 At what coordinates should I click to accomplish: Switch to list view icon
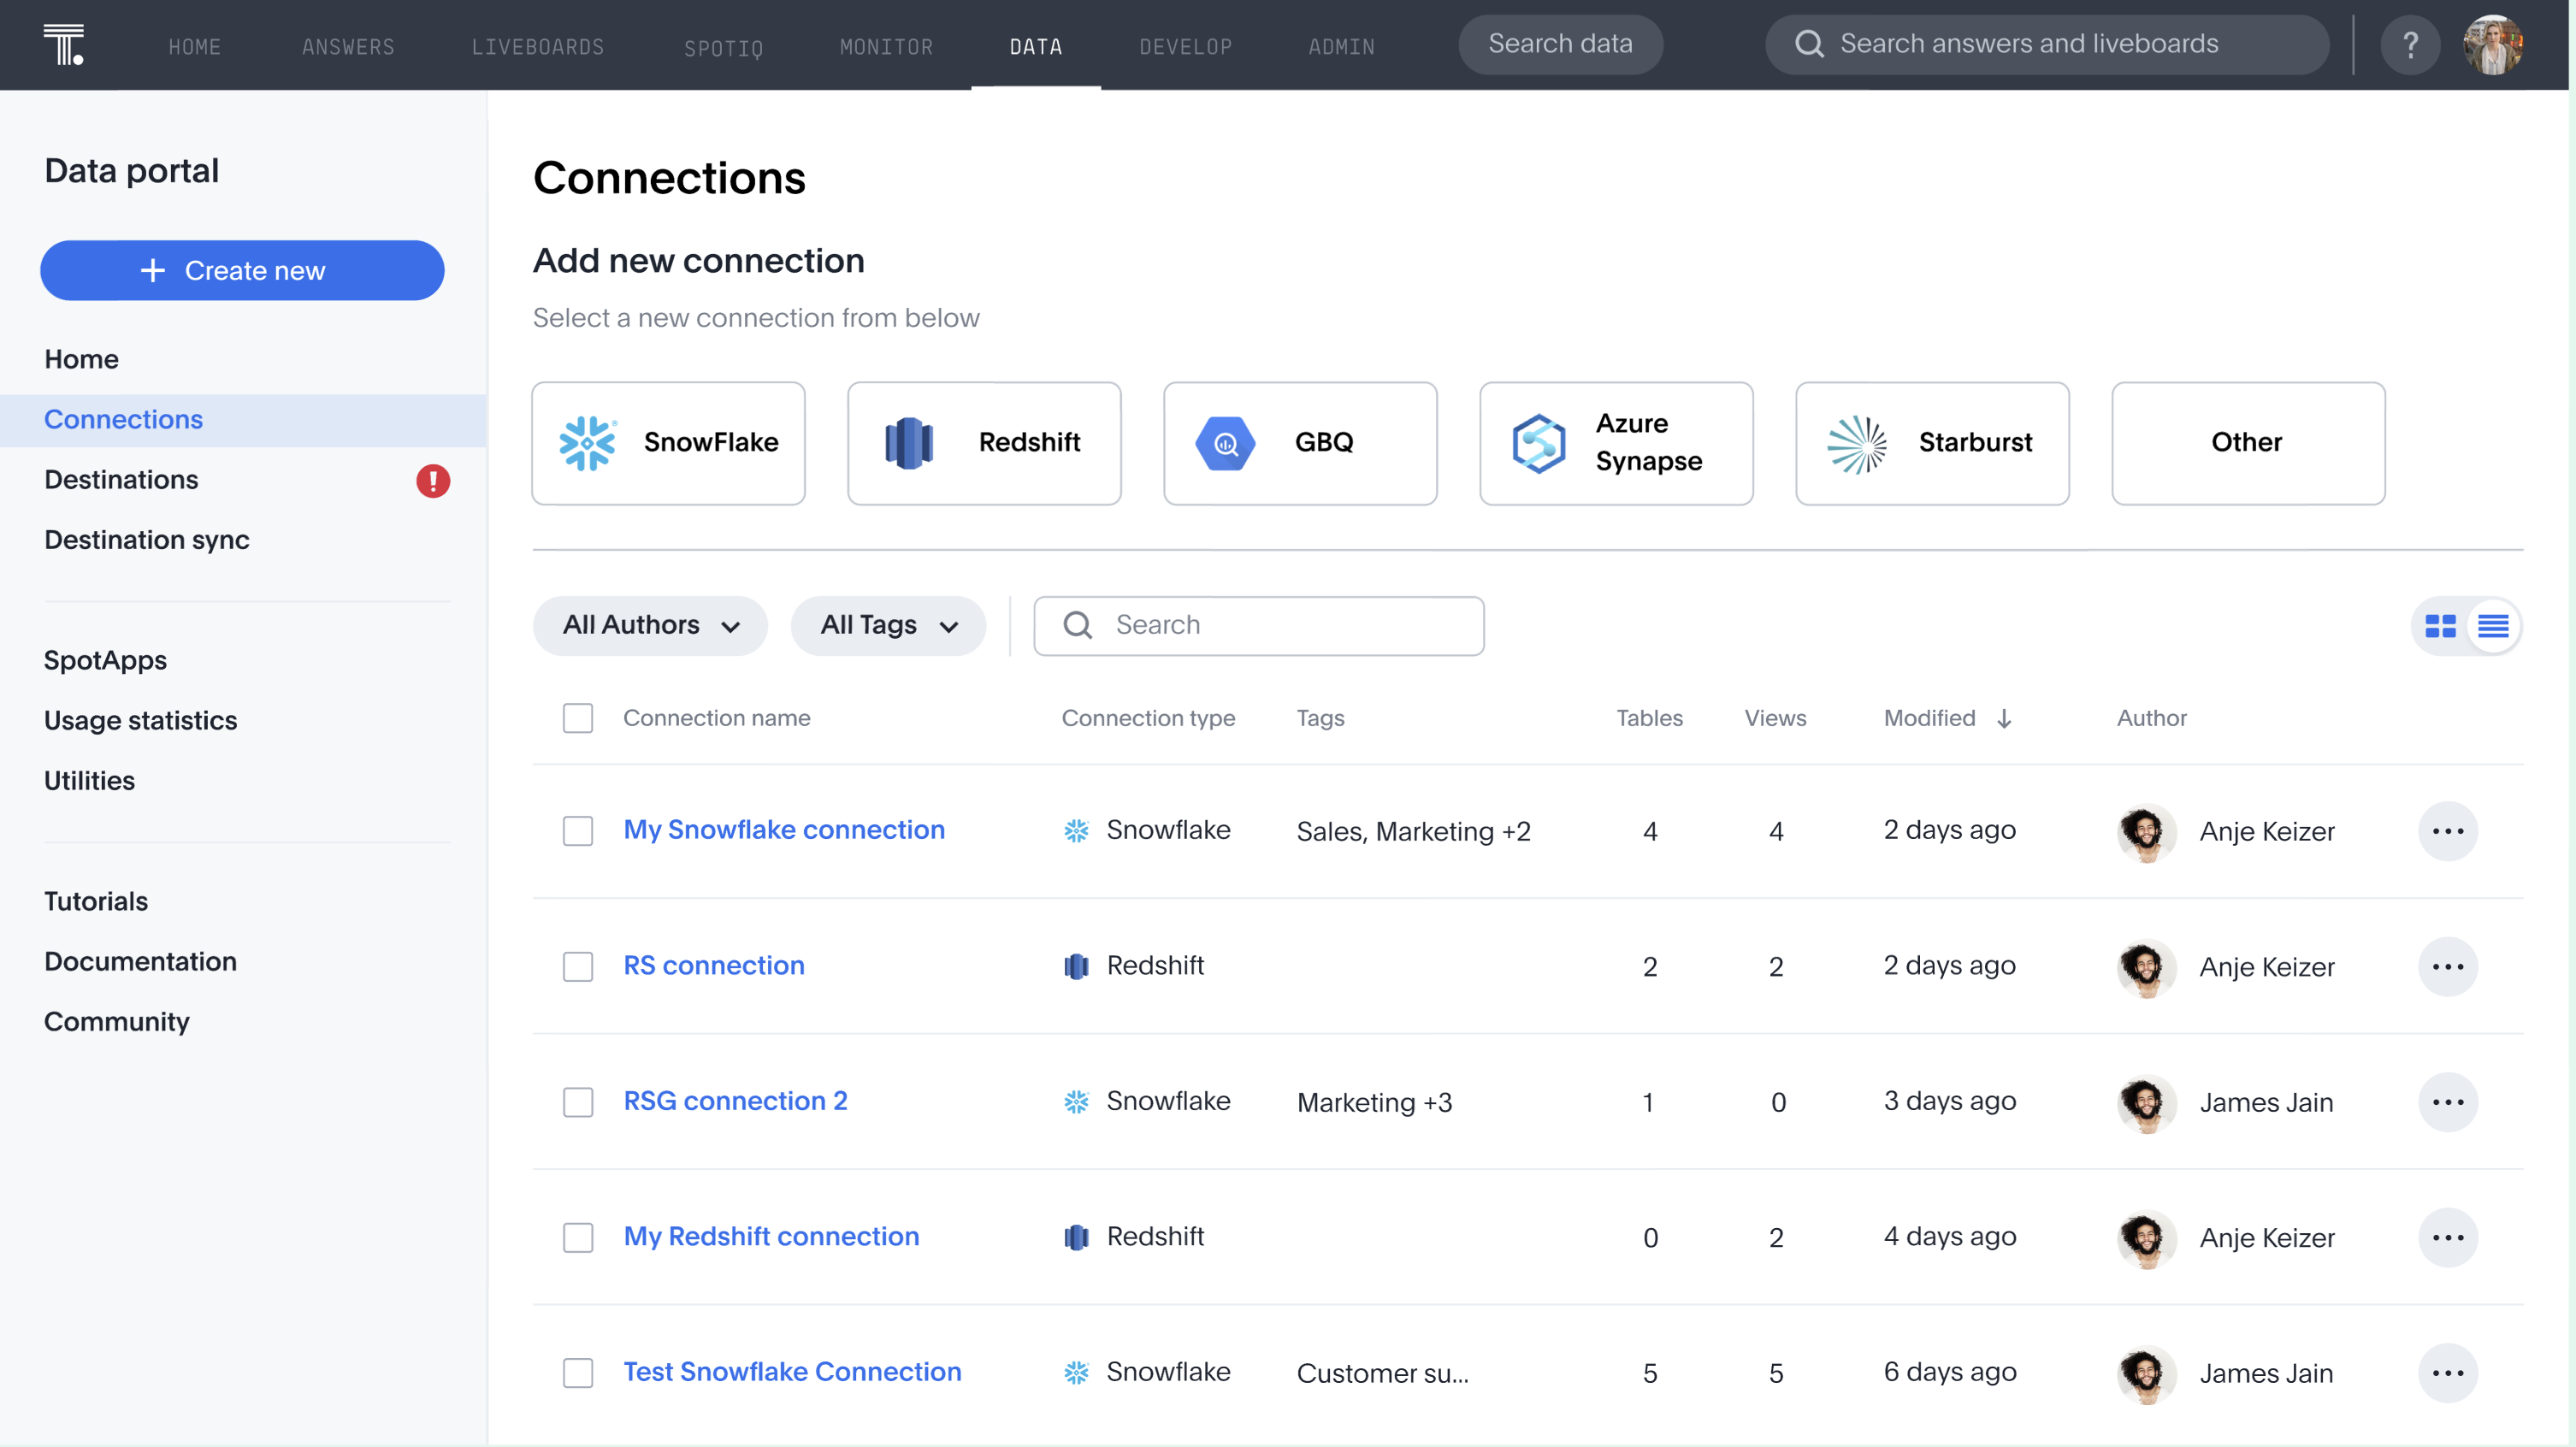coord(2493,626)
